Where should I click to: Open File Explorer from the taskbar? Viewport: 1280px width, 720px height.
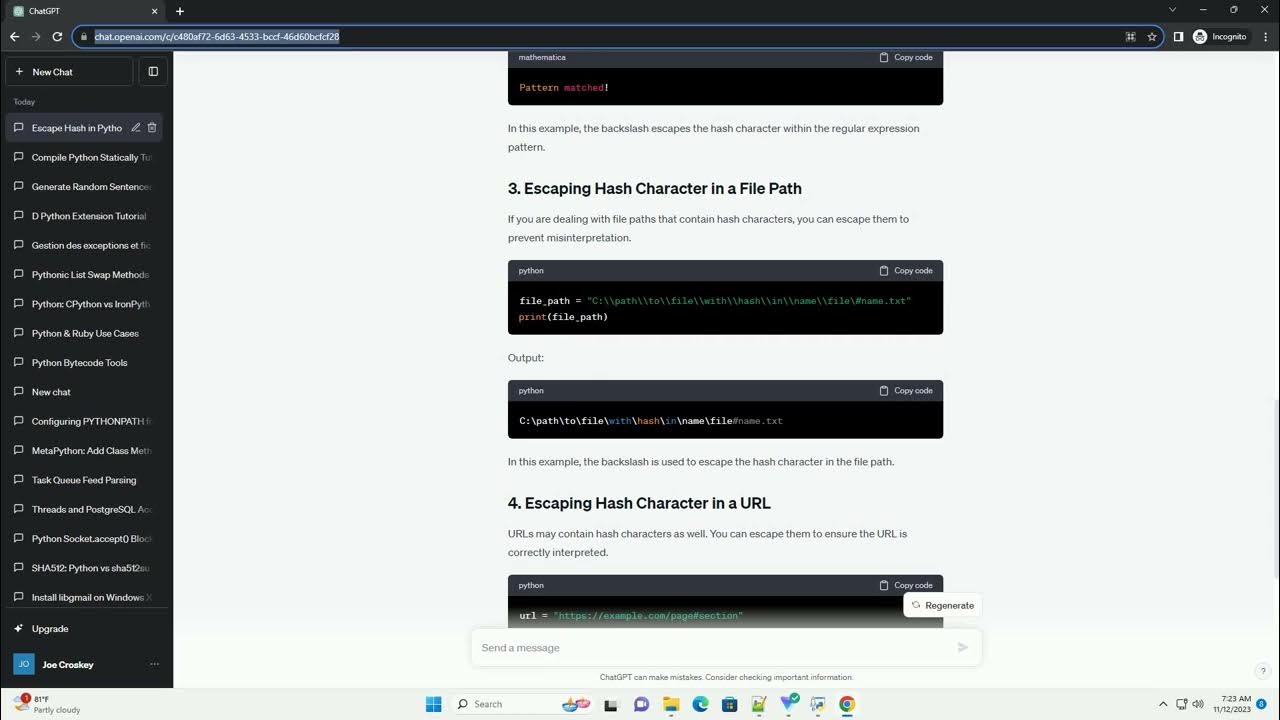671,704
